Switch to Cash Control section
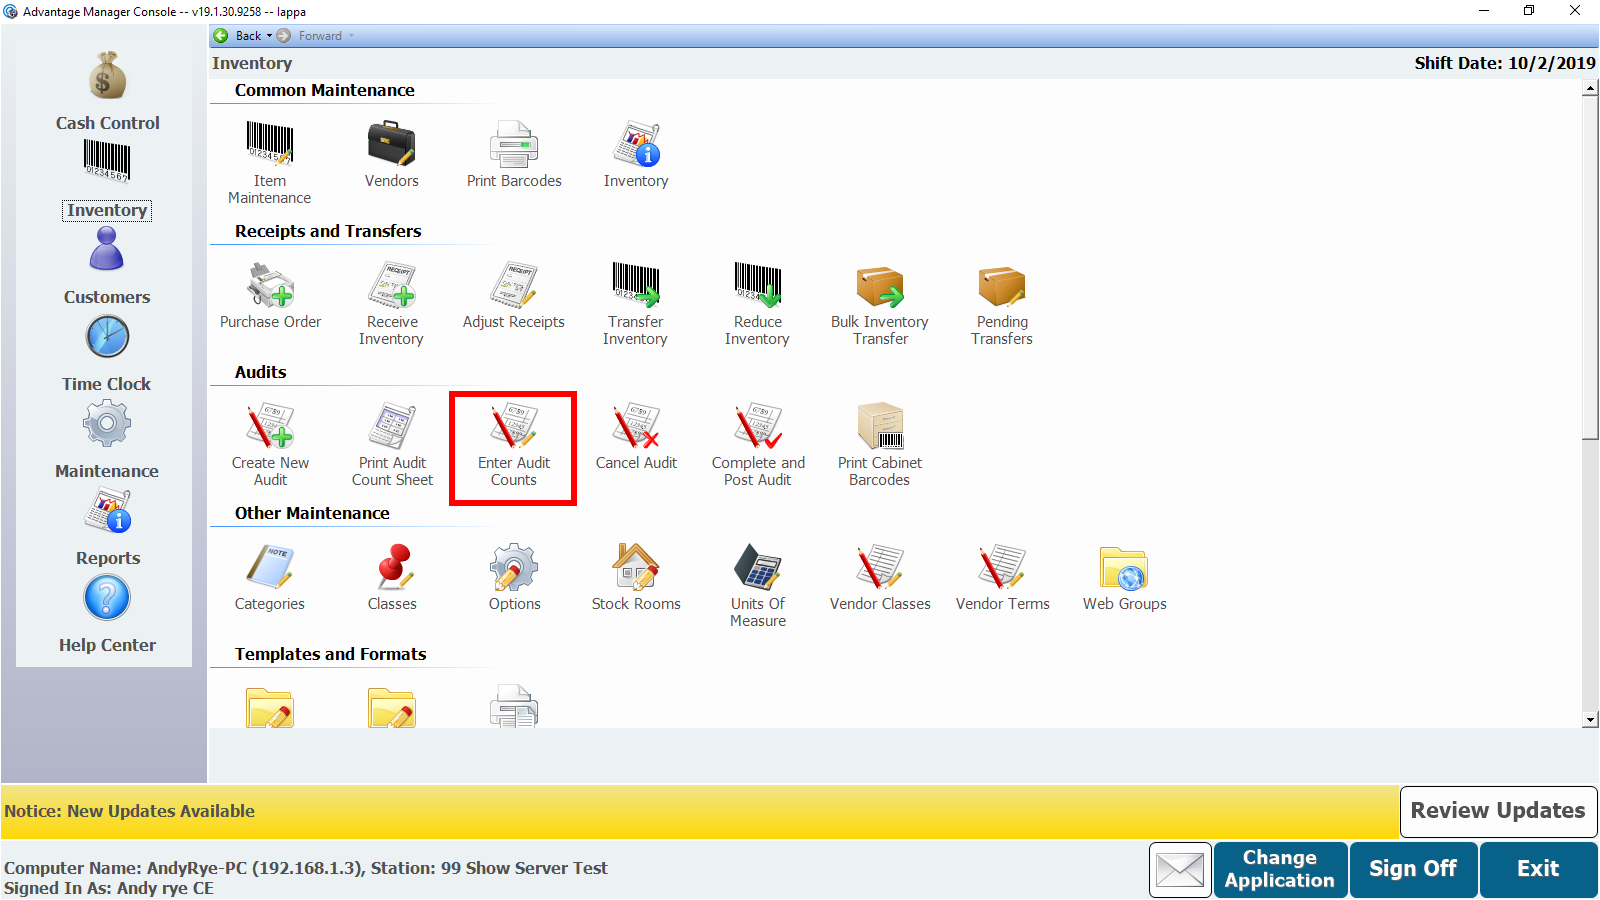 pos(107,92)
